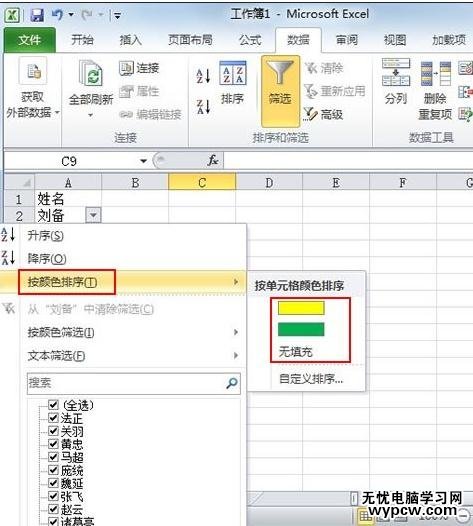Open the 页面布局 tab
Screen dimensions: 473x526
[190, 40]
